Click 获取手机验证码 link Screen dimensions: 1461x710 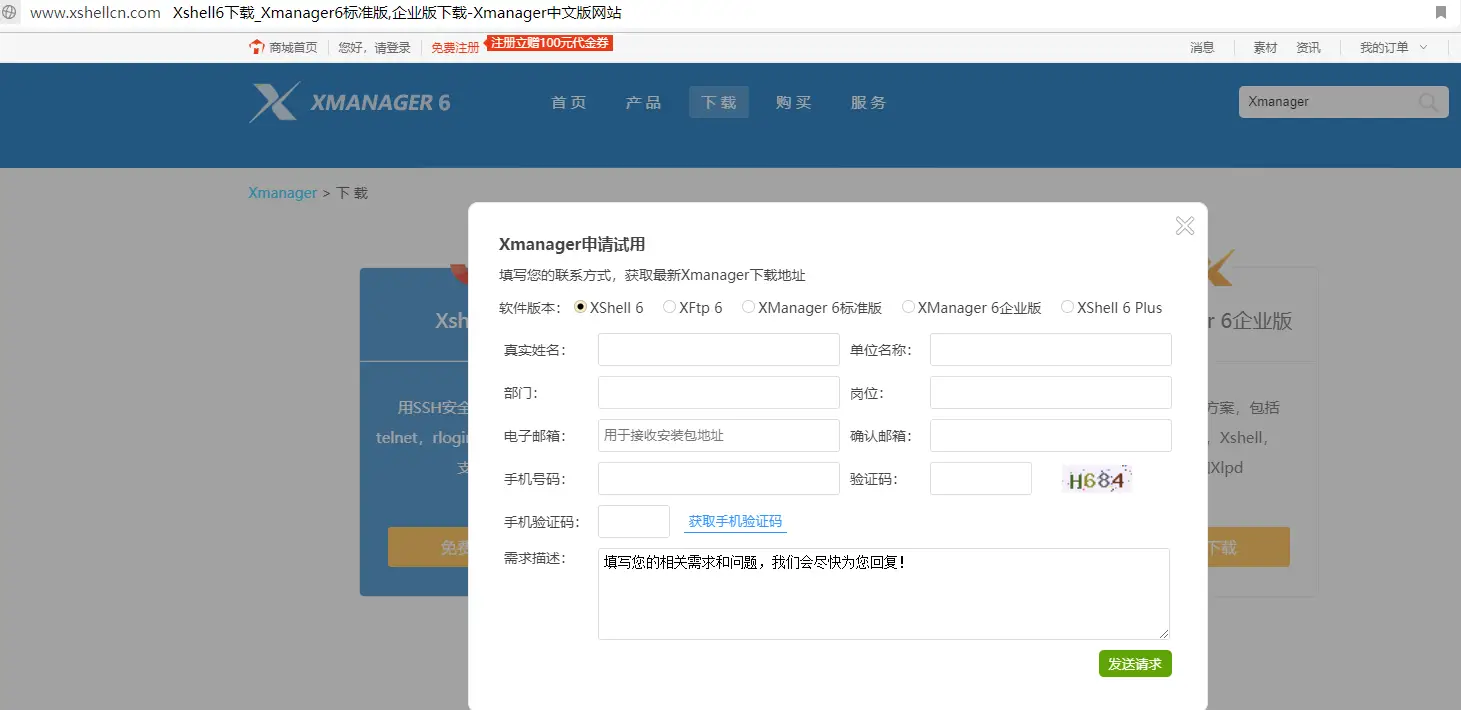click(735, 521)
